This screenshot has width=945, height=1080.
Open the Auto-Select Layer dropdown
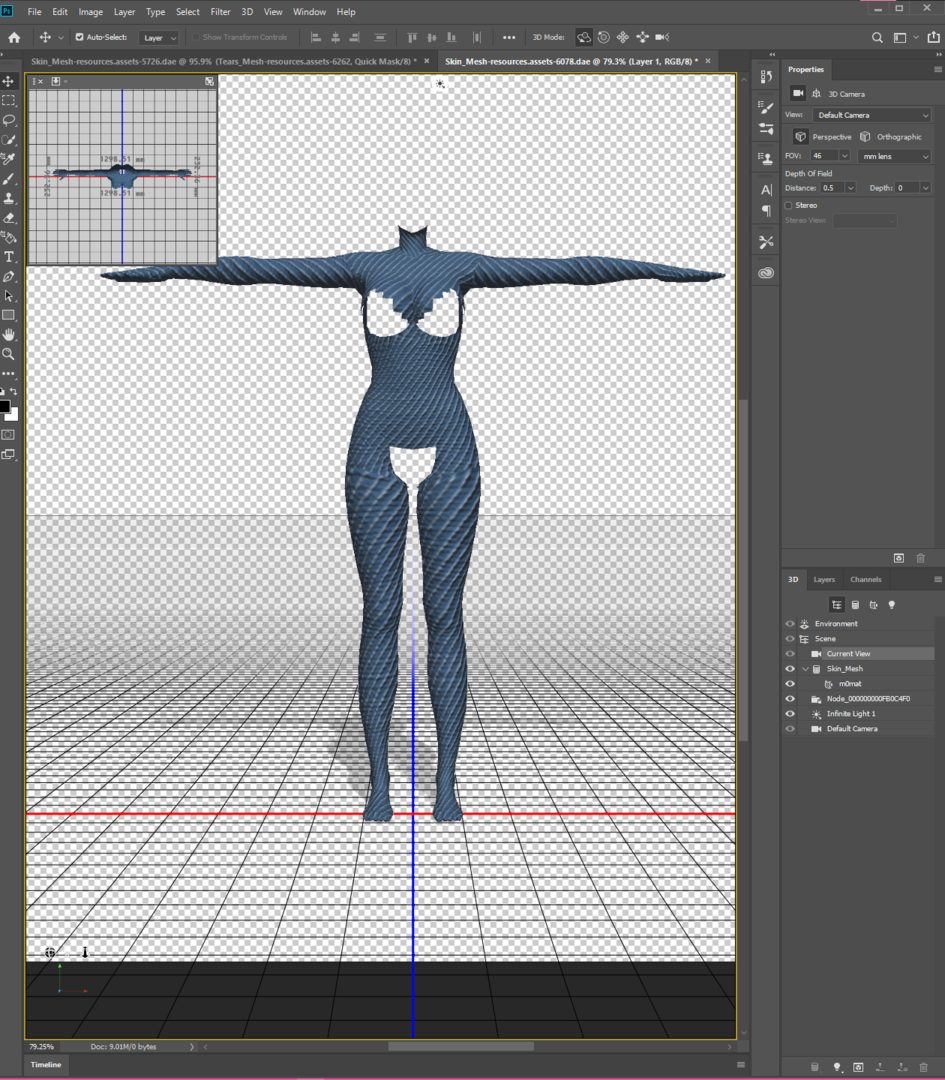158,38
